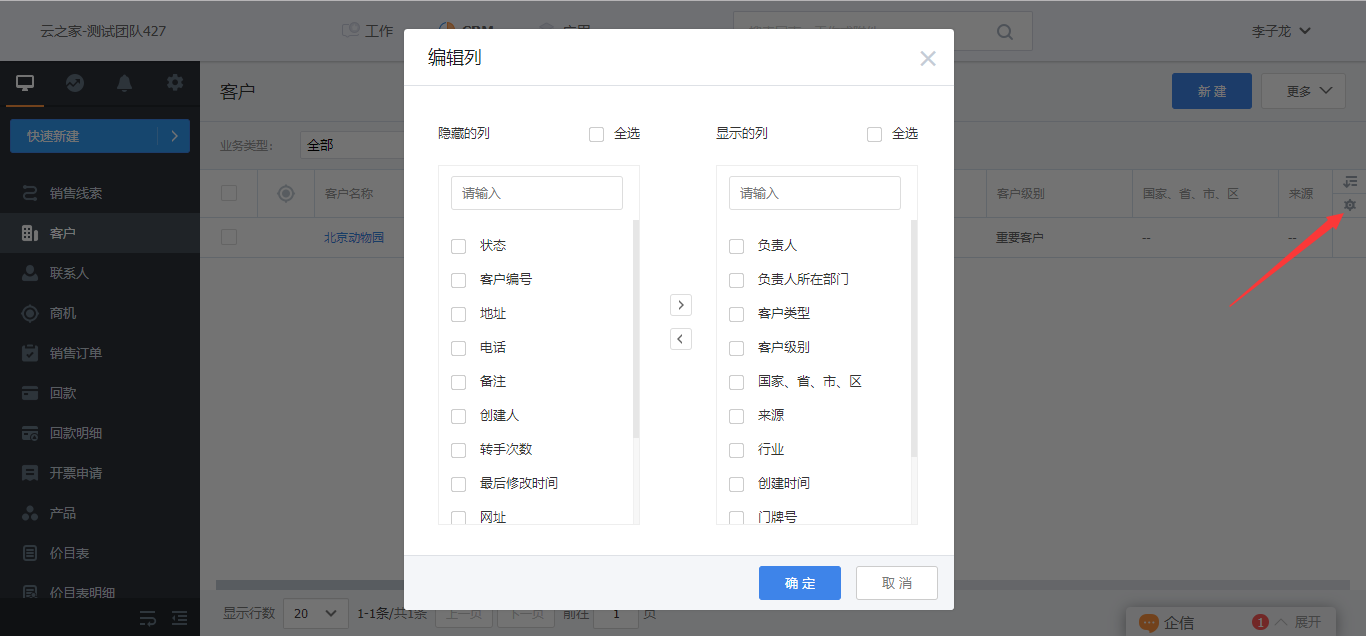Image resolution: width=1366 pixels, height=636 pixels.
Task: Expand the 李子龙 user menu
Action: (x=1281, y=31)
